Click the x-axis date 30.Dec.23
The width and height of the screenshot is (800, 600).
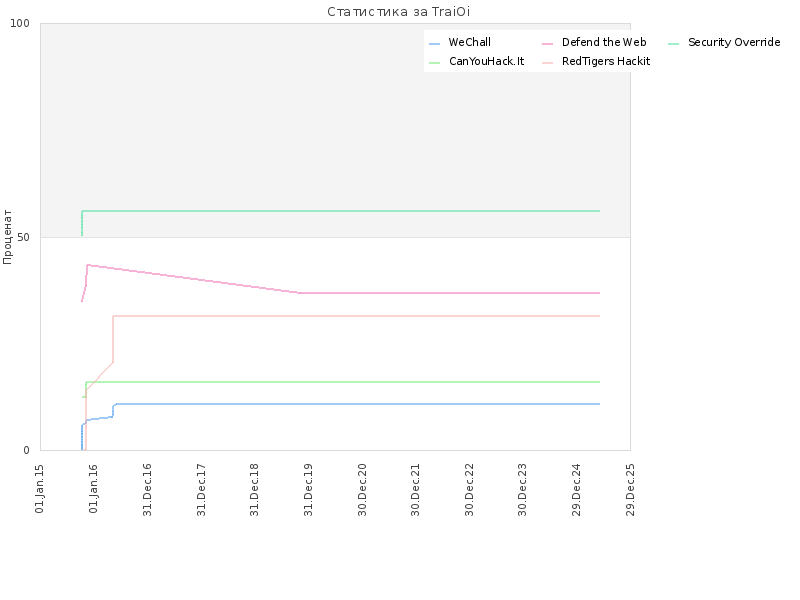coord(522,490)
